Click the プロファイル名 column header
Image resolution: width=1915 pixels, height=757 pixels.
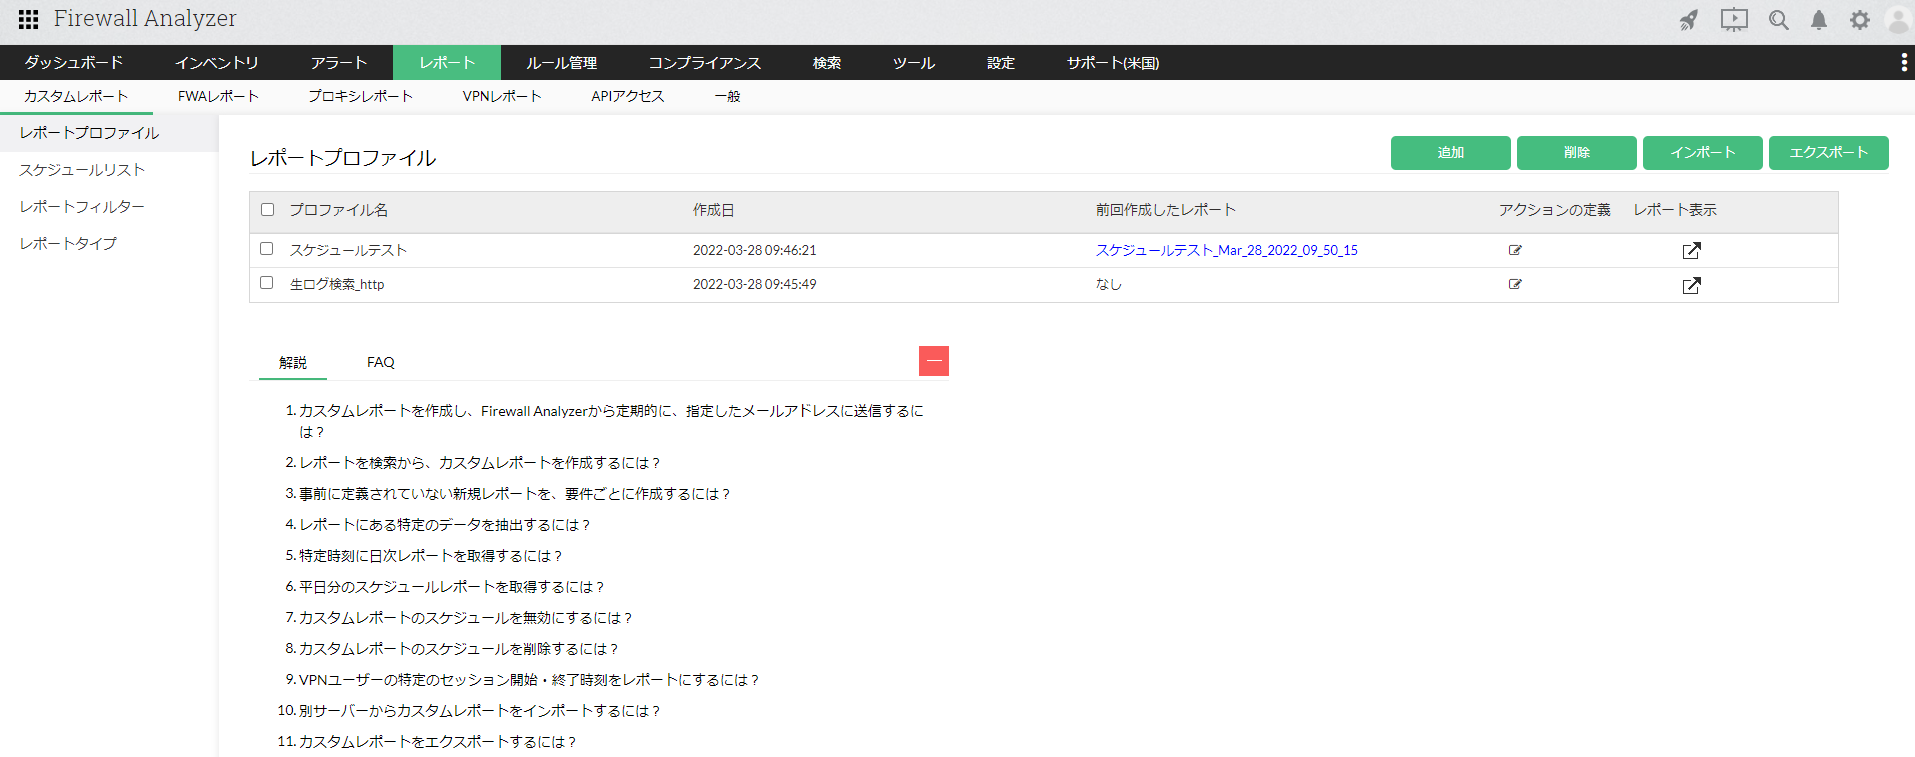coord(339,210)
